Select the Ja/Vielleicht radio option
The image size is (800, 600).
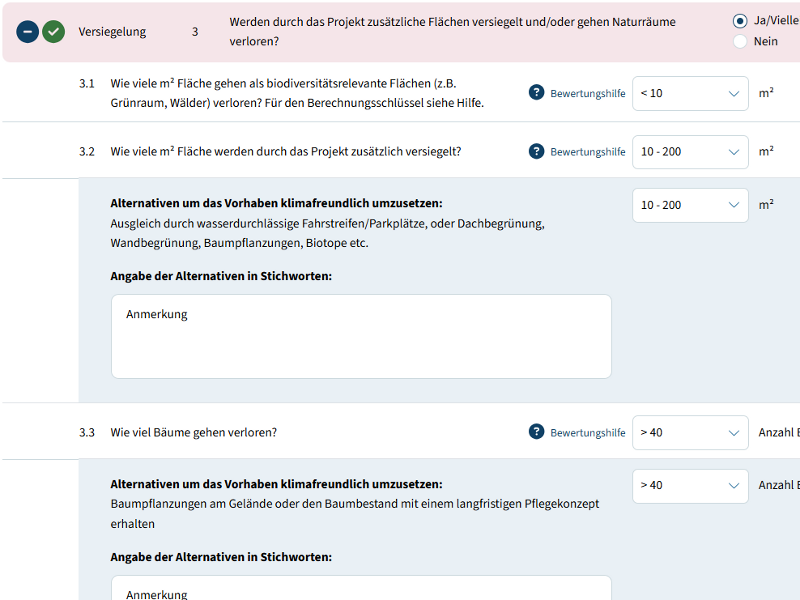[740, 20]
